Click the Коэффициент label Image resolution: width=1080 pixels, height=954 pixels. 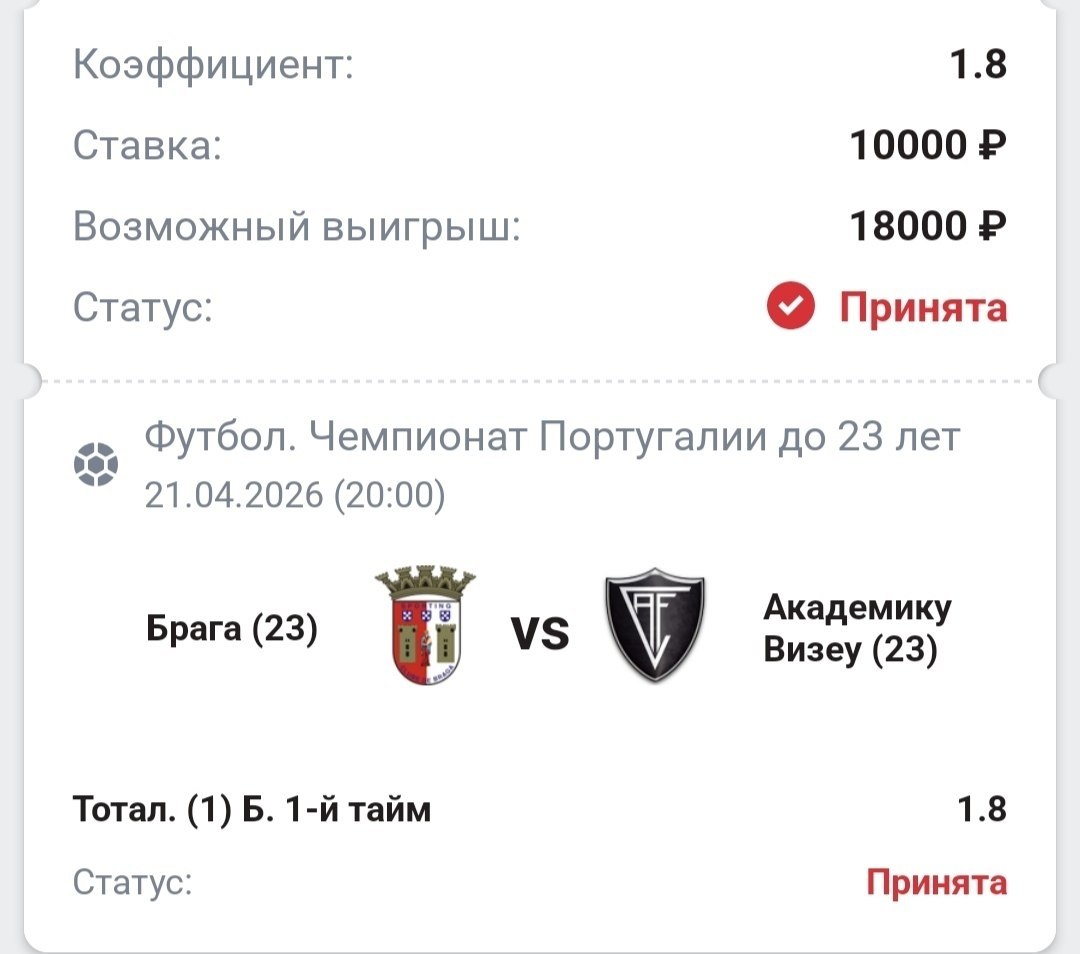click(214, 66)
